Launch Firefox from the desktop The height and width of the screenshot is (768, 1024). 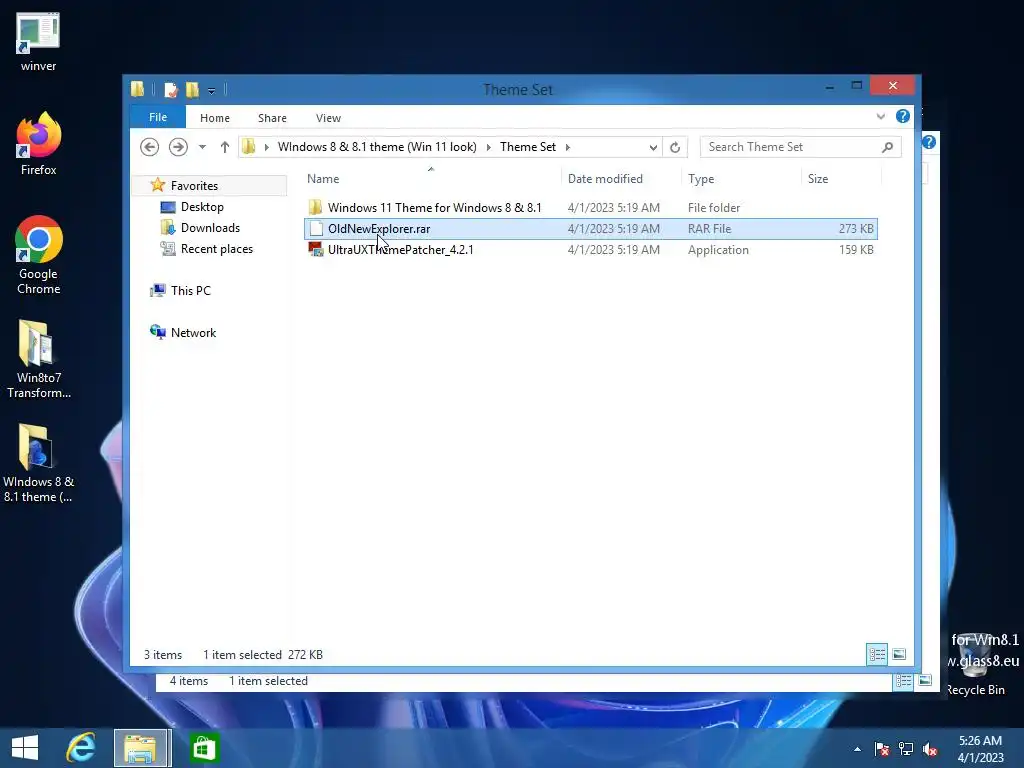pos(38,144)
